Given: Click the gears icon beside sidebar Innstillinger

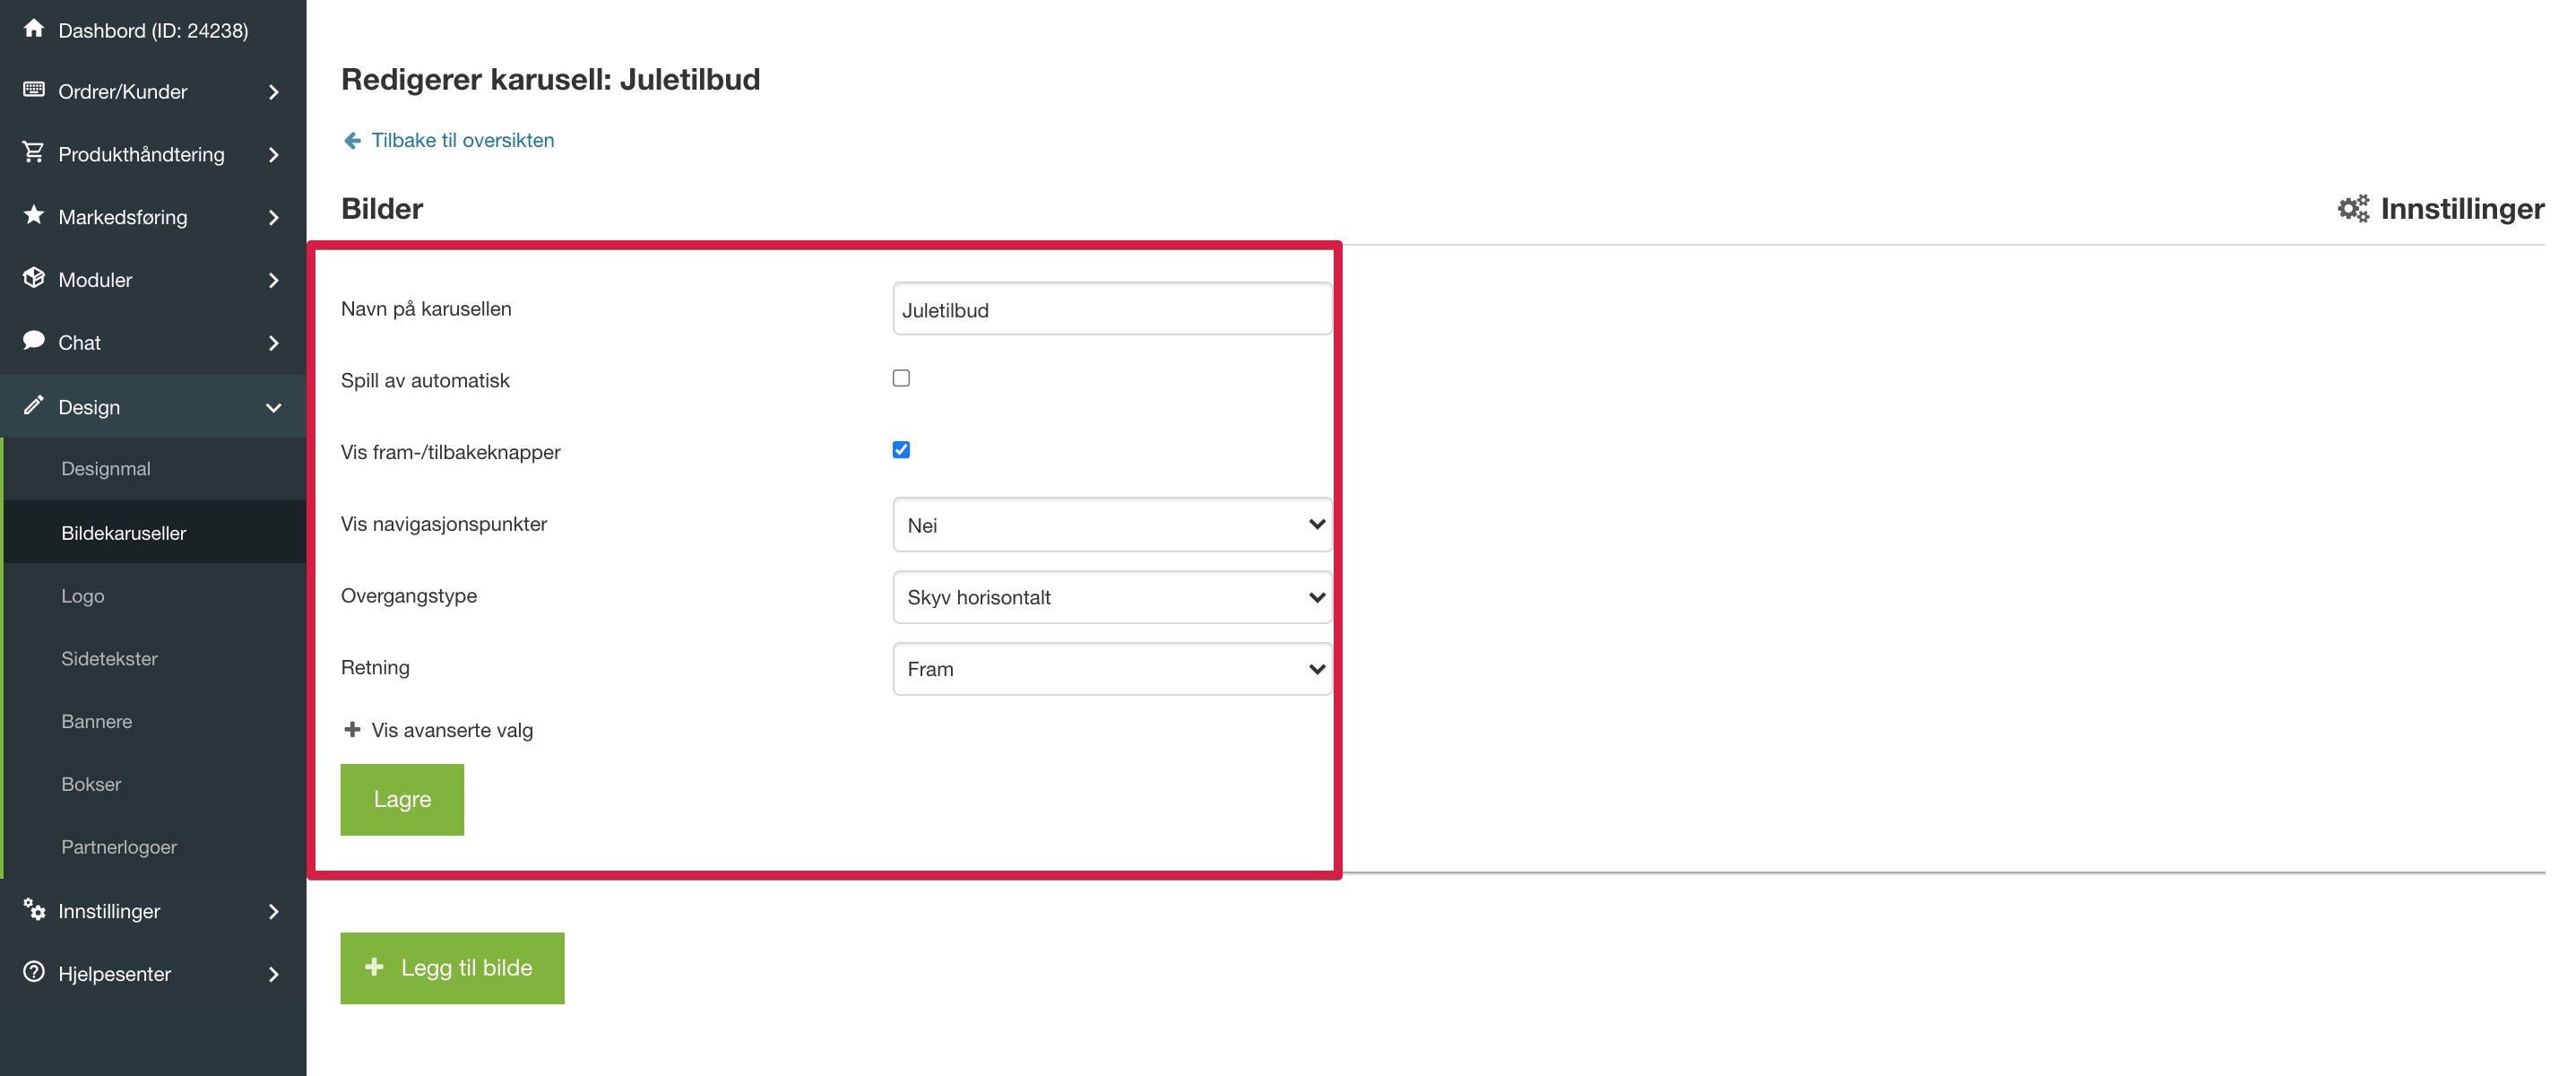Looking at the screenshot, I should [x=34, y=908].
